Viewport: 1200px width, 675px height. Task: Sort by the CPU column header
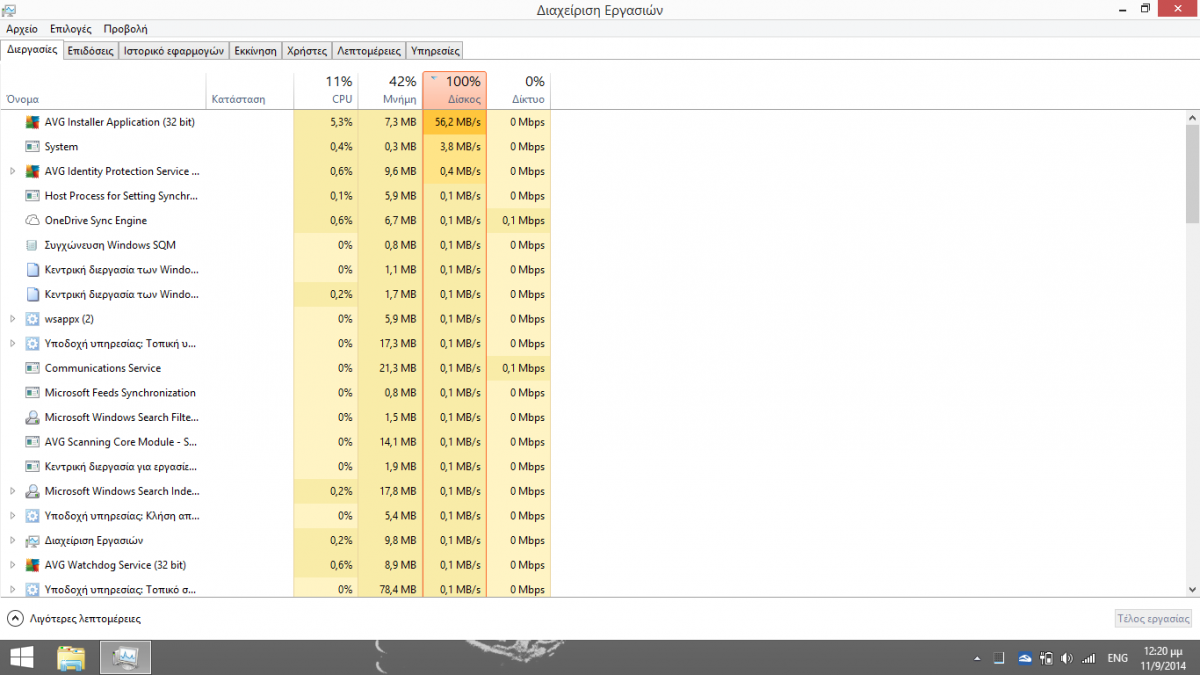click(x=325, y=90)
